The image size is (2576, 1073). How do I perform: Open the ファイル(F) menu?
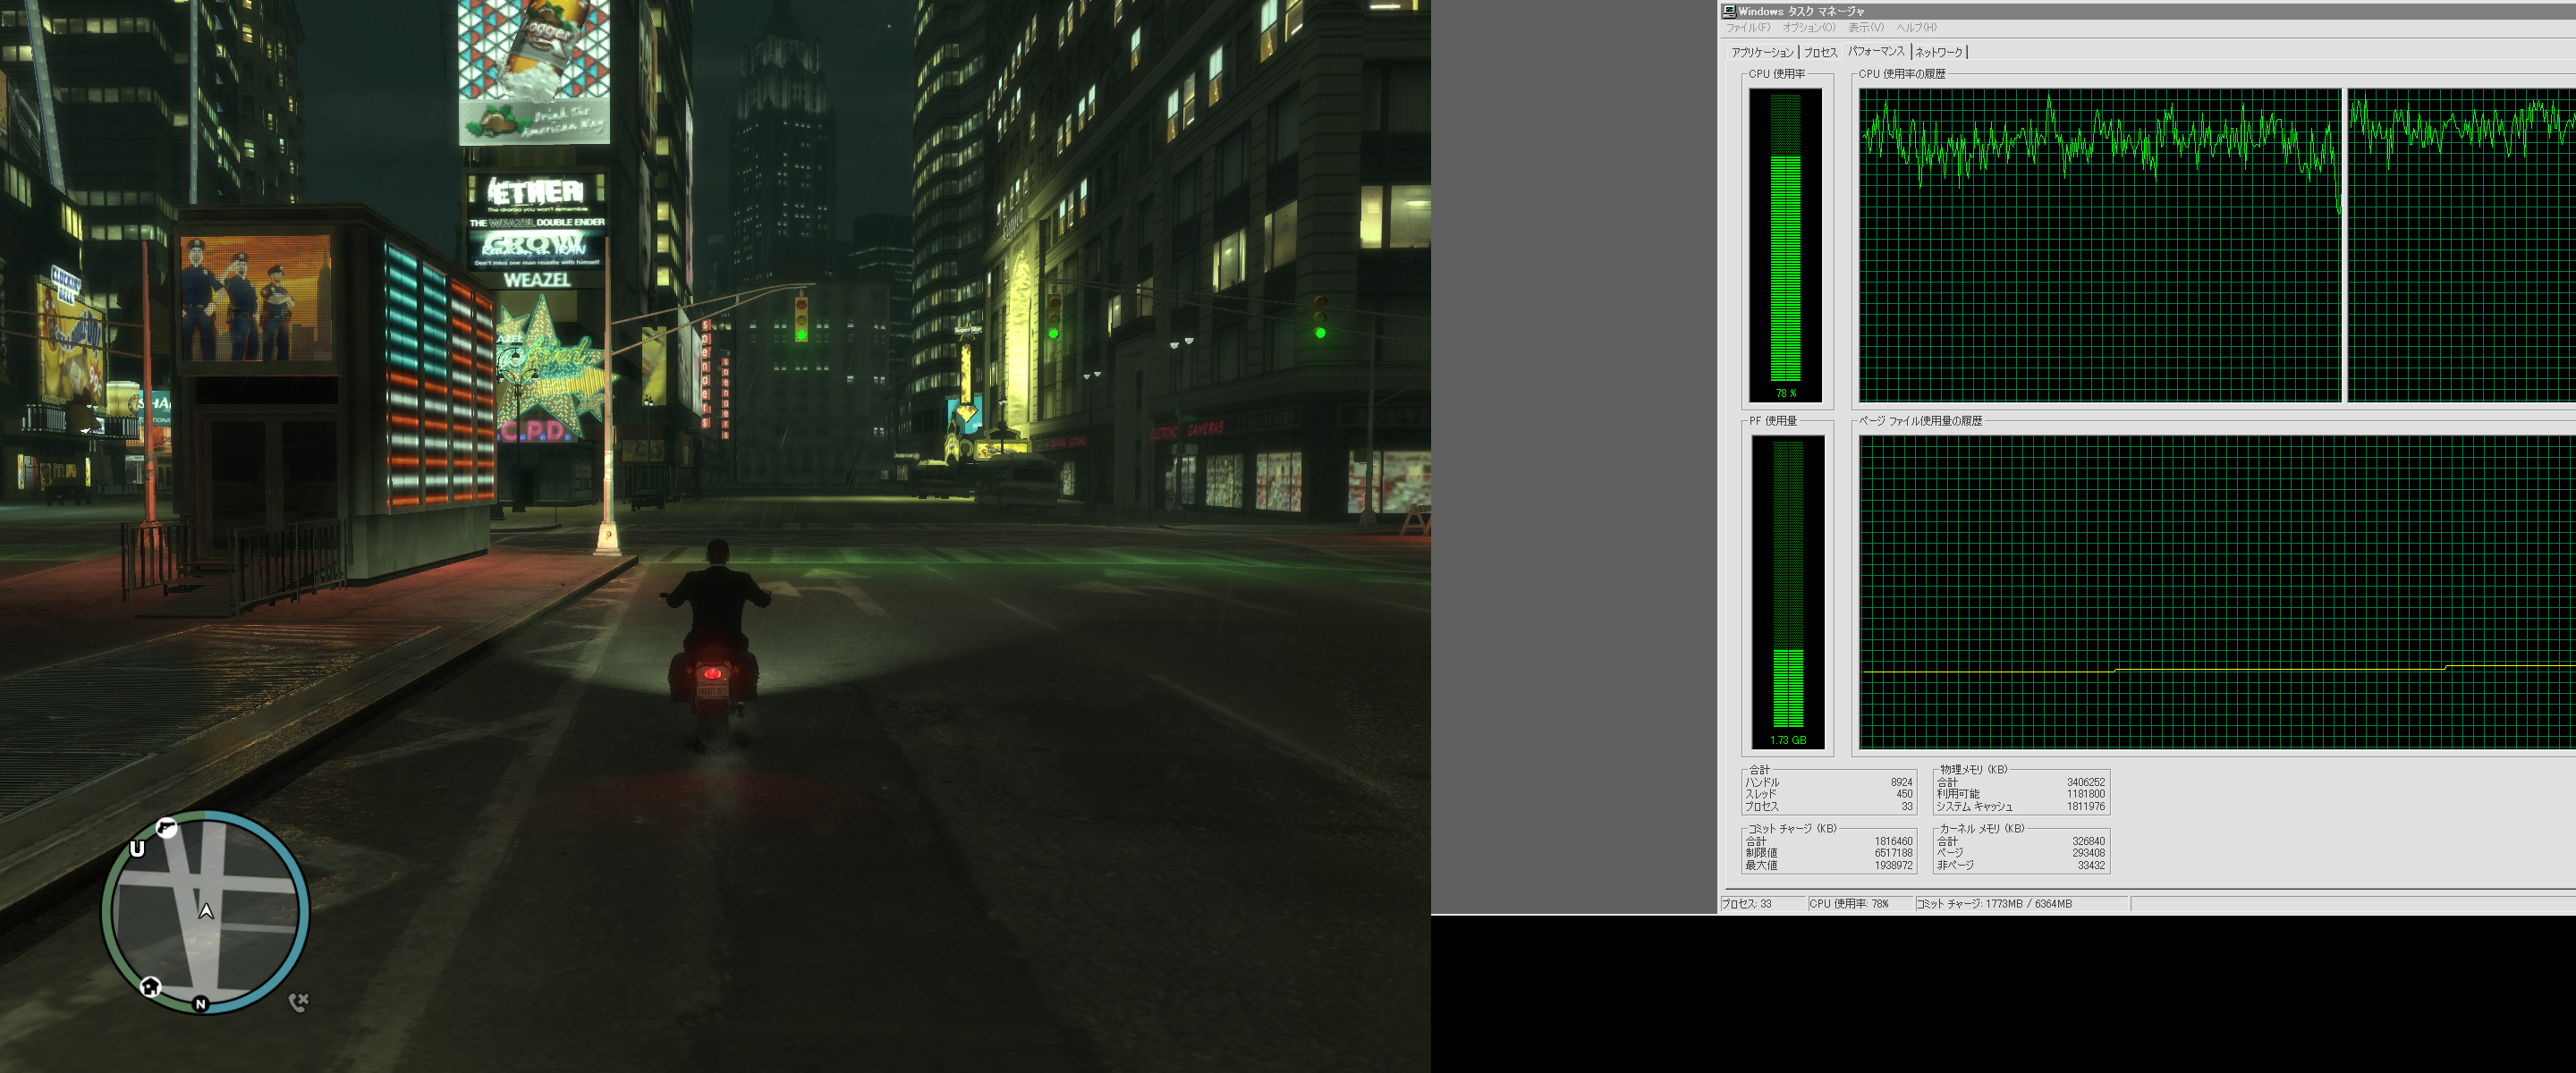pyautogui.click(x=1747, y=27)
